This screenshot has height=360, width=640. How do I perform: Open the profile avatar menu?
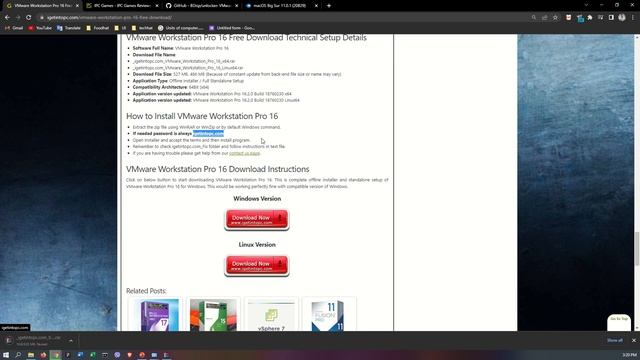coord(622,18)
